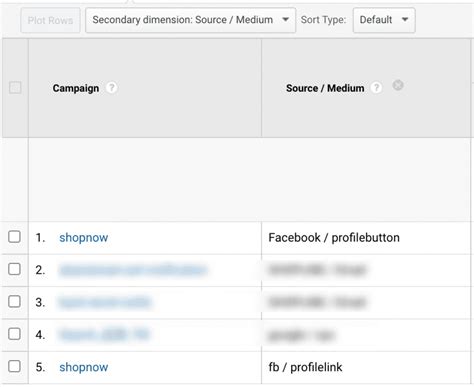
Task: Click the Plot Rows button
Action: [50, 20]
